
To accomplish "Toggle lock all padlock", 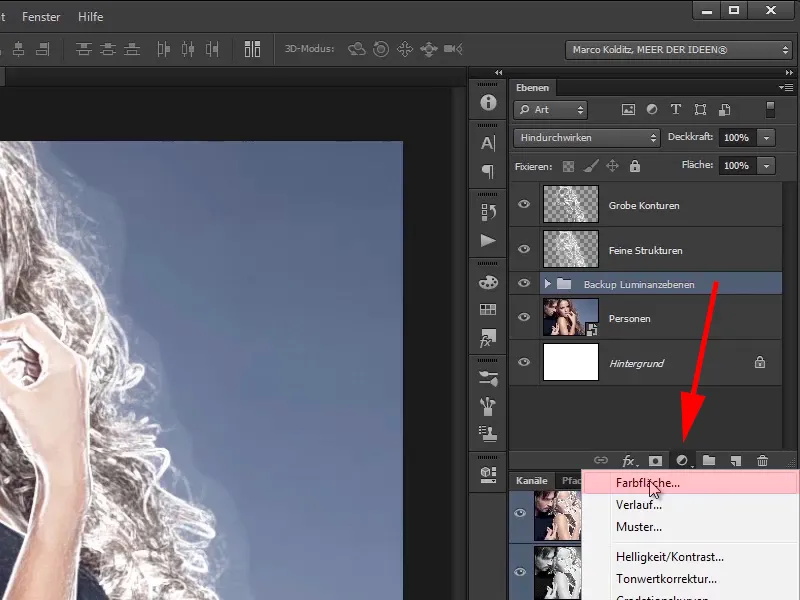I will [x=635, y=166].
